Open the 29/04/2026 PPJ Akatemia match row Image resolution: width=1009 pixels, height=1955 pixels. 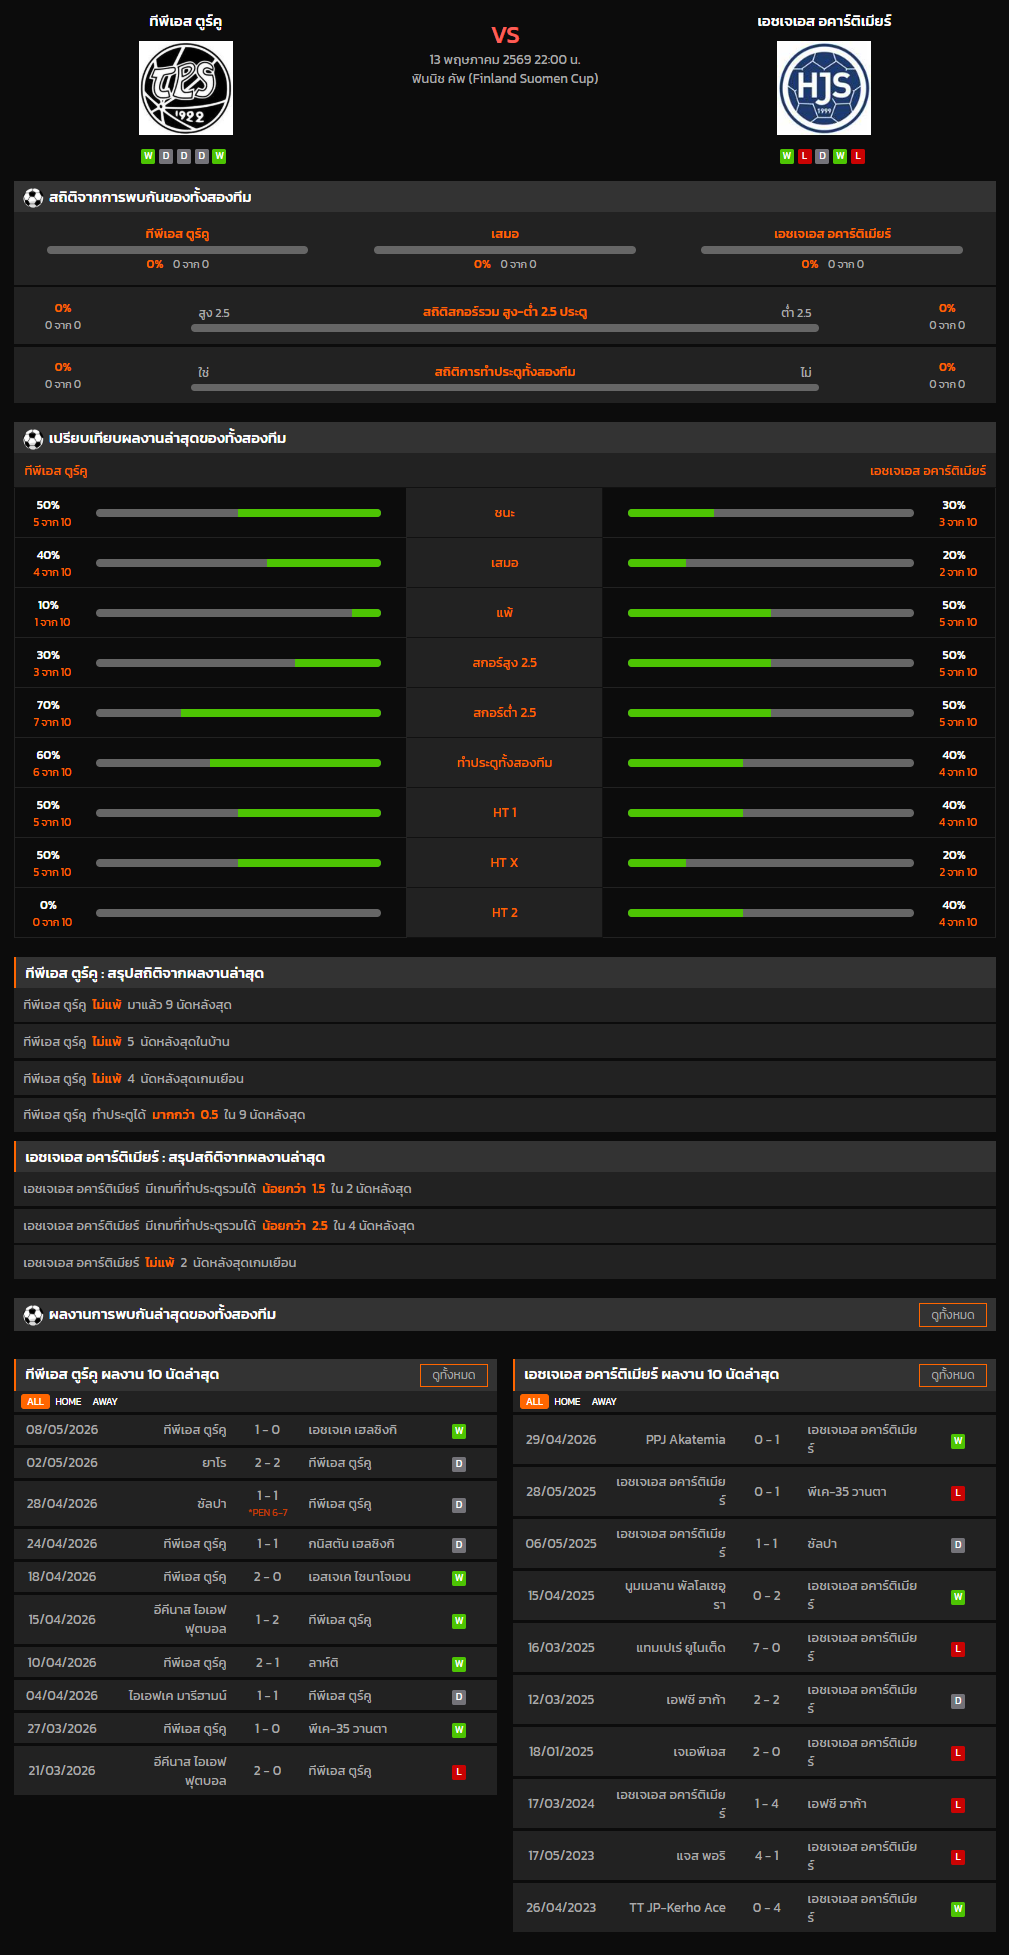tap(754, 1440)
